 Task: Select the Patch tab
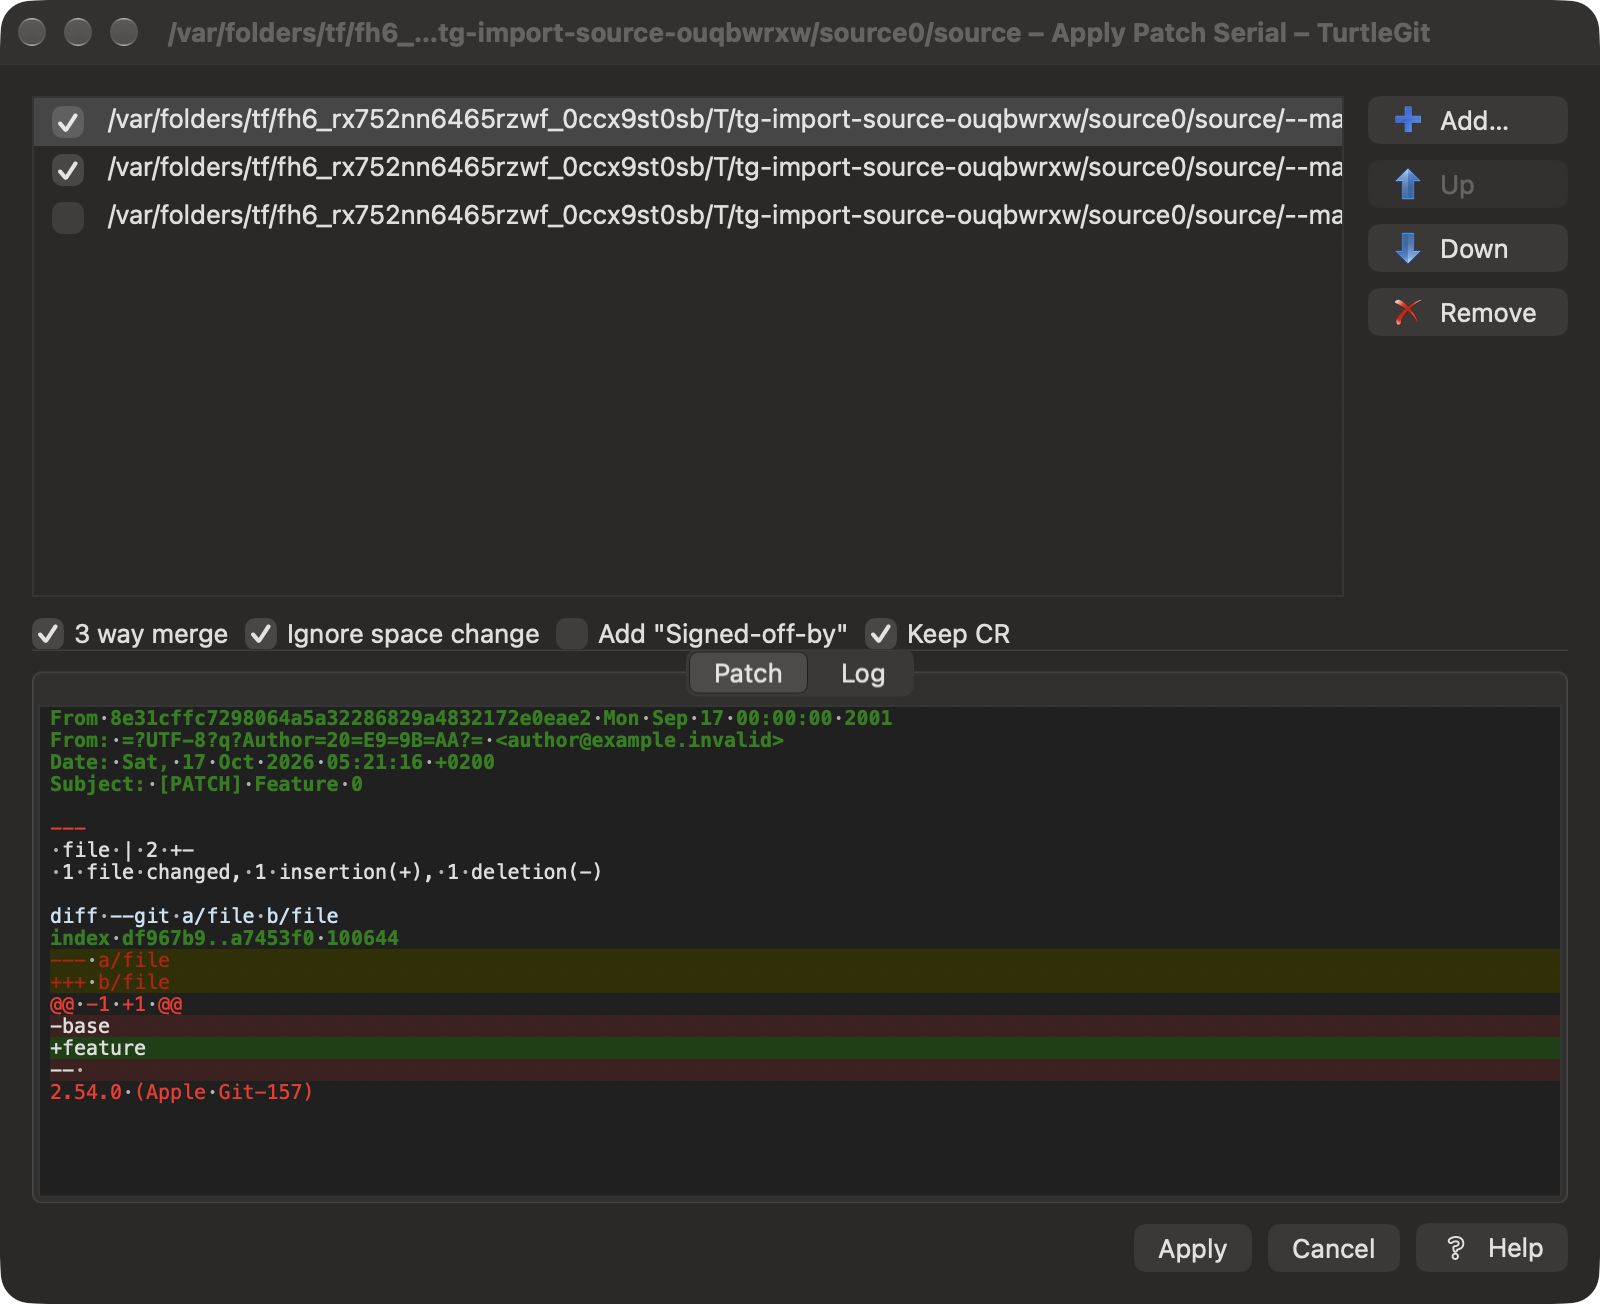748,674
